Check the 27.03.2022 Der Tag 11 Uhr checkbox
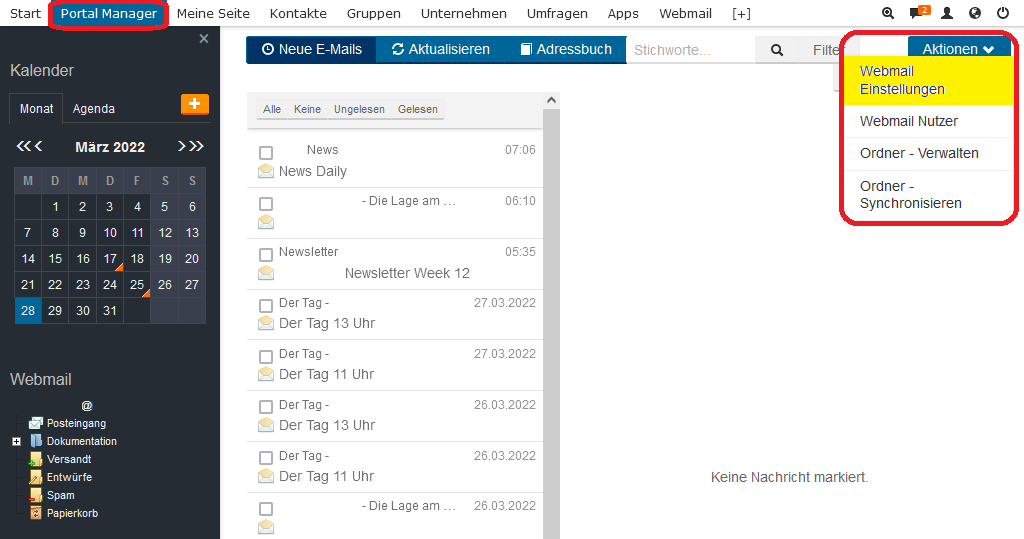This screenshot has height=539, width=1024. [266, 357]
